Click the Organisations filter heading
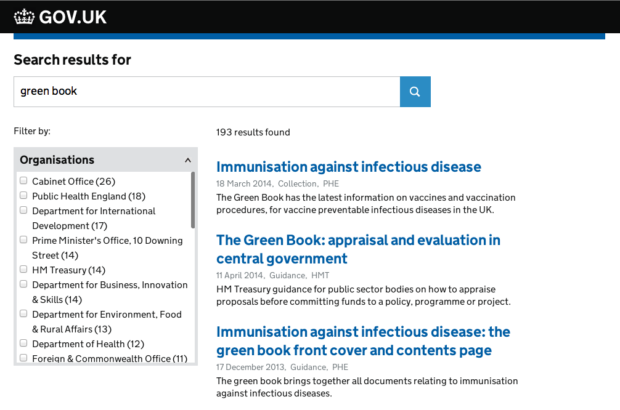The image size is (620, 410). pos(57,160)
